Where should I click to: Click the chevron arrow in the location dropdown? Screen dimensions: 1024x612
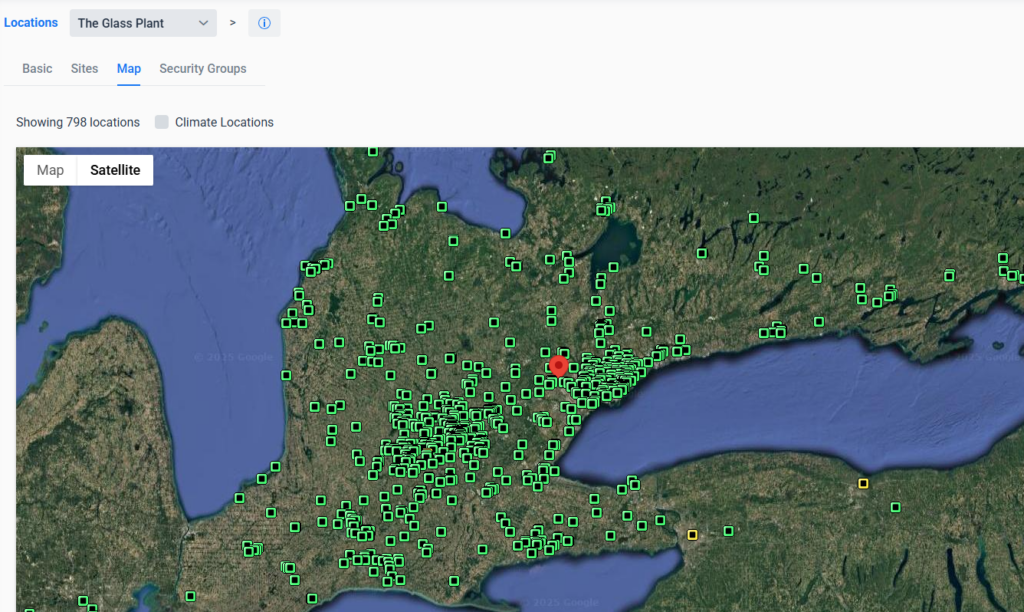pos(203,23)
